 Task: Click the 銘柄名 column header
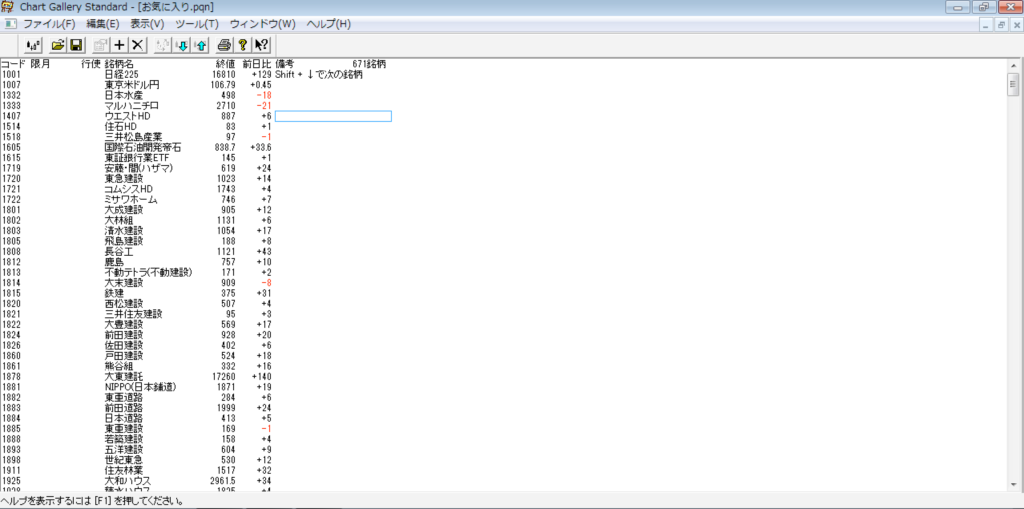119,64
